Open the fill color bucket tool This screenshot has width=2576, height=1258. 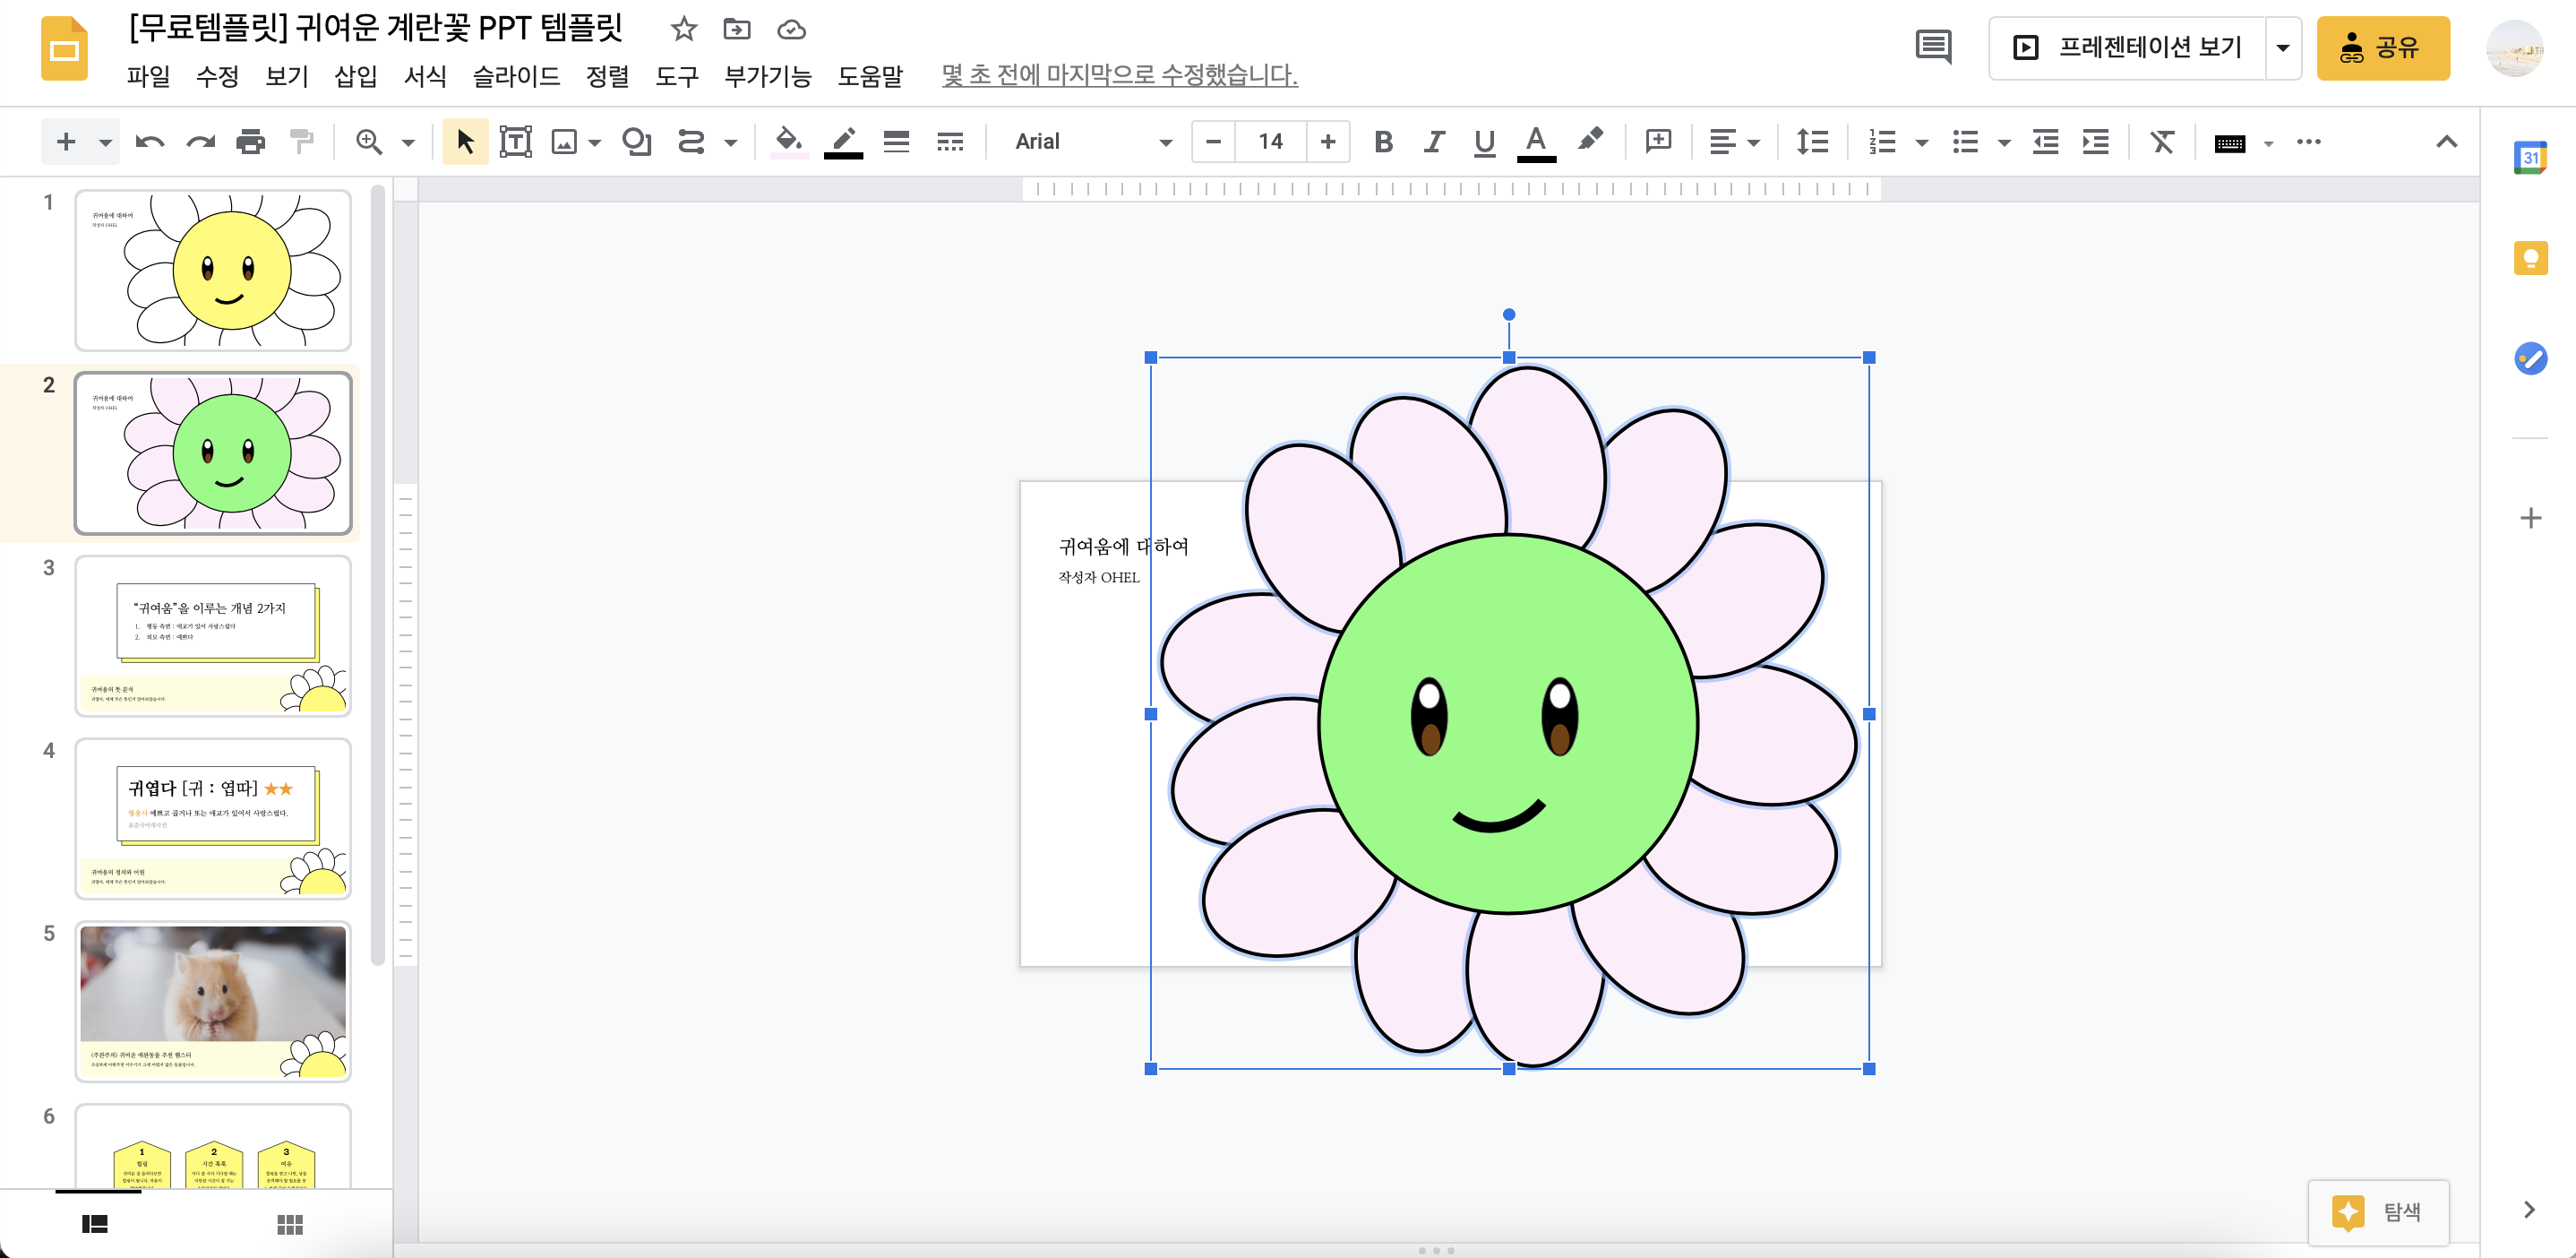pos(788,142)
